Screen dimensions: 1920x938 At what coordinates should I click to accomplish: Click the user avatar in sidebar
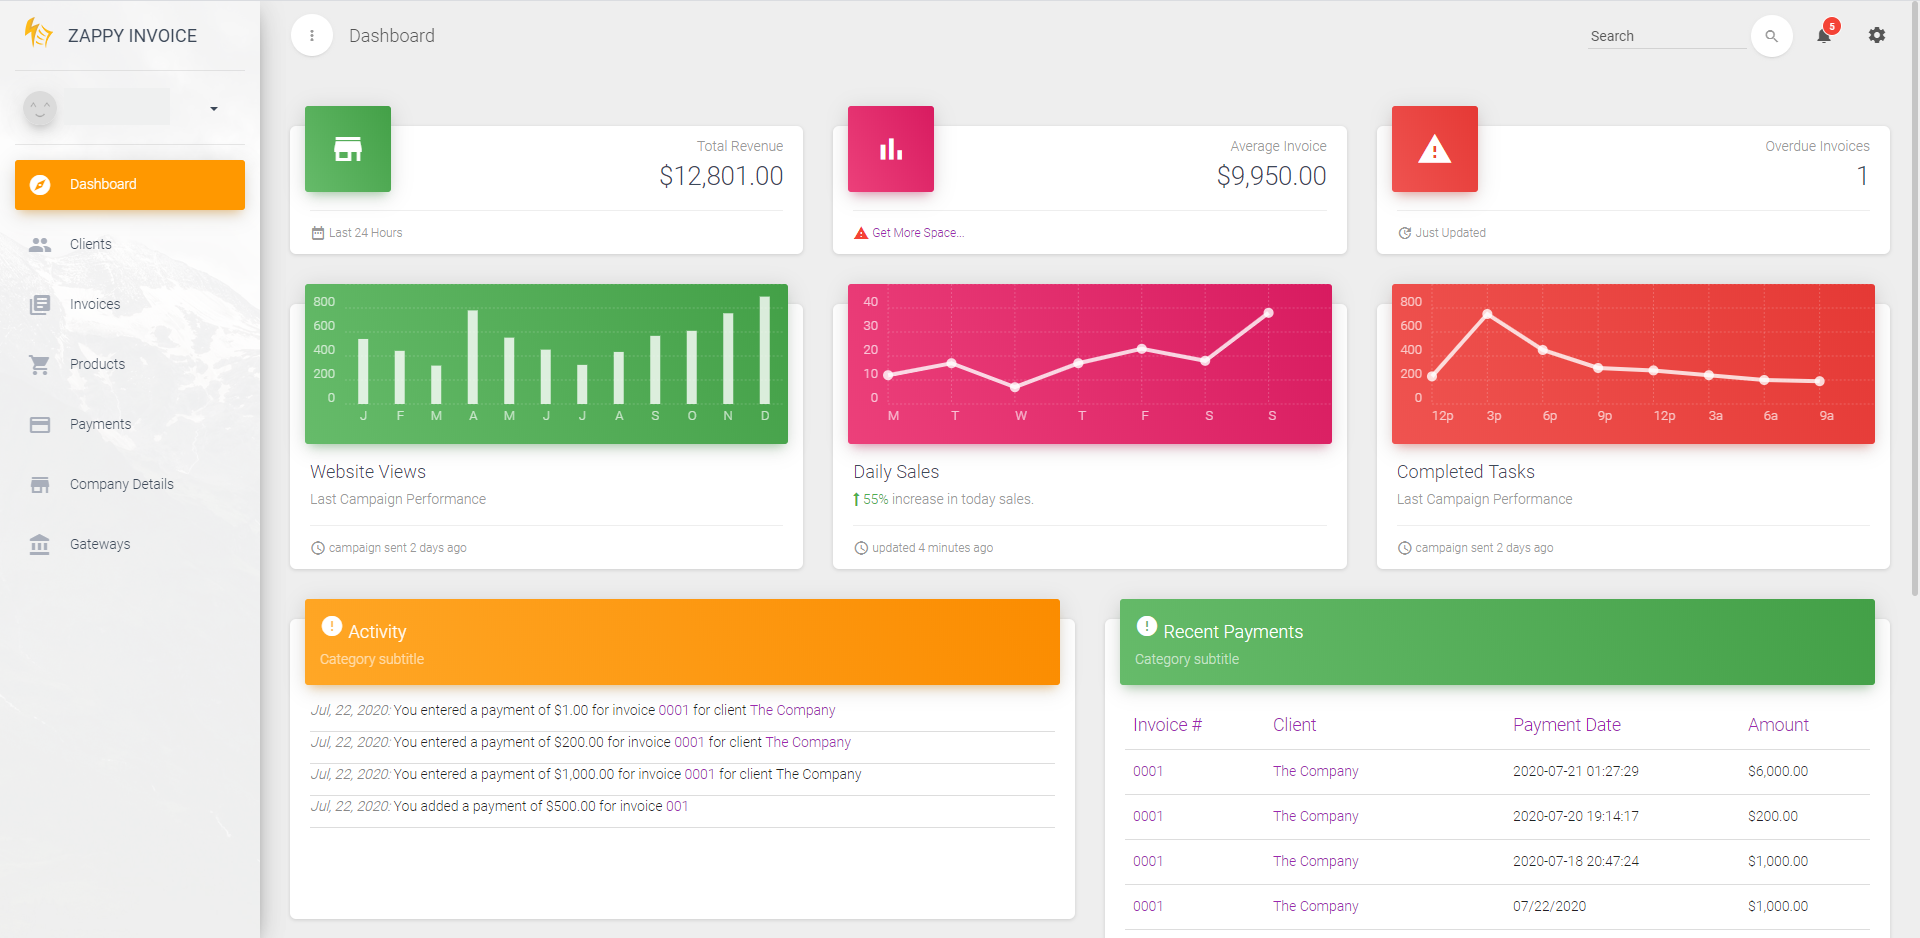pos(40,108)
